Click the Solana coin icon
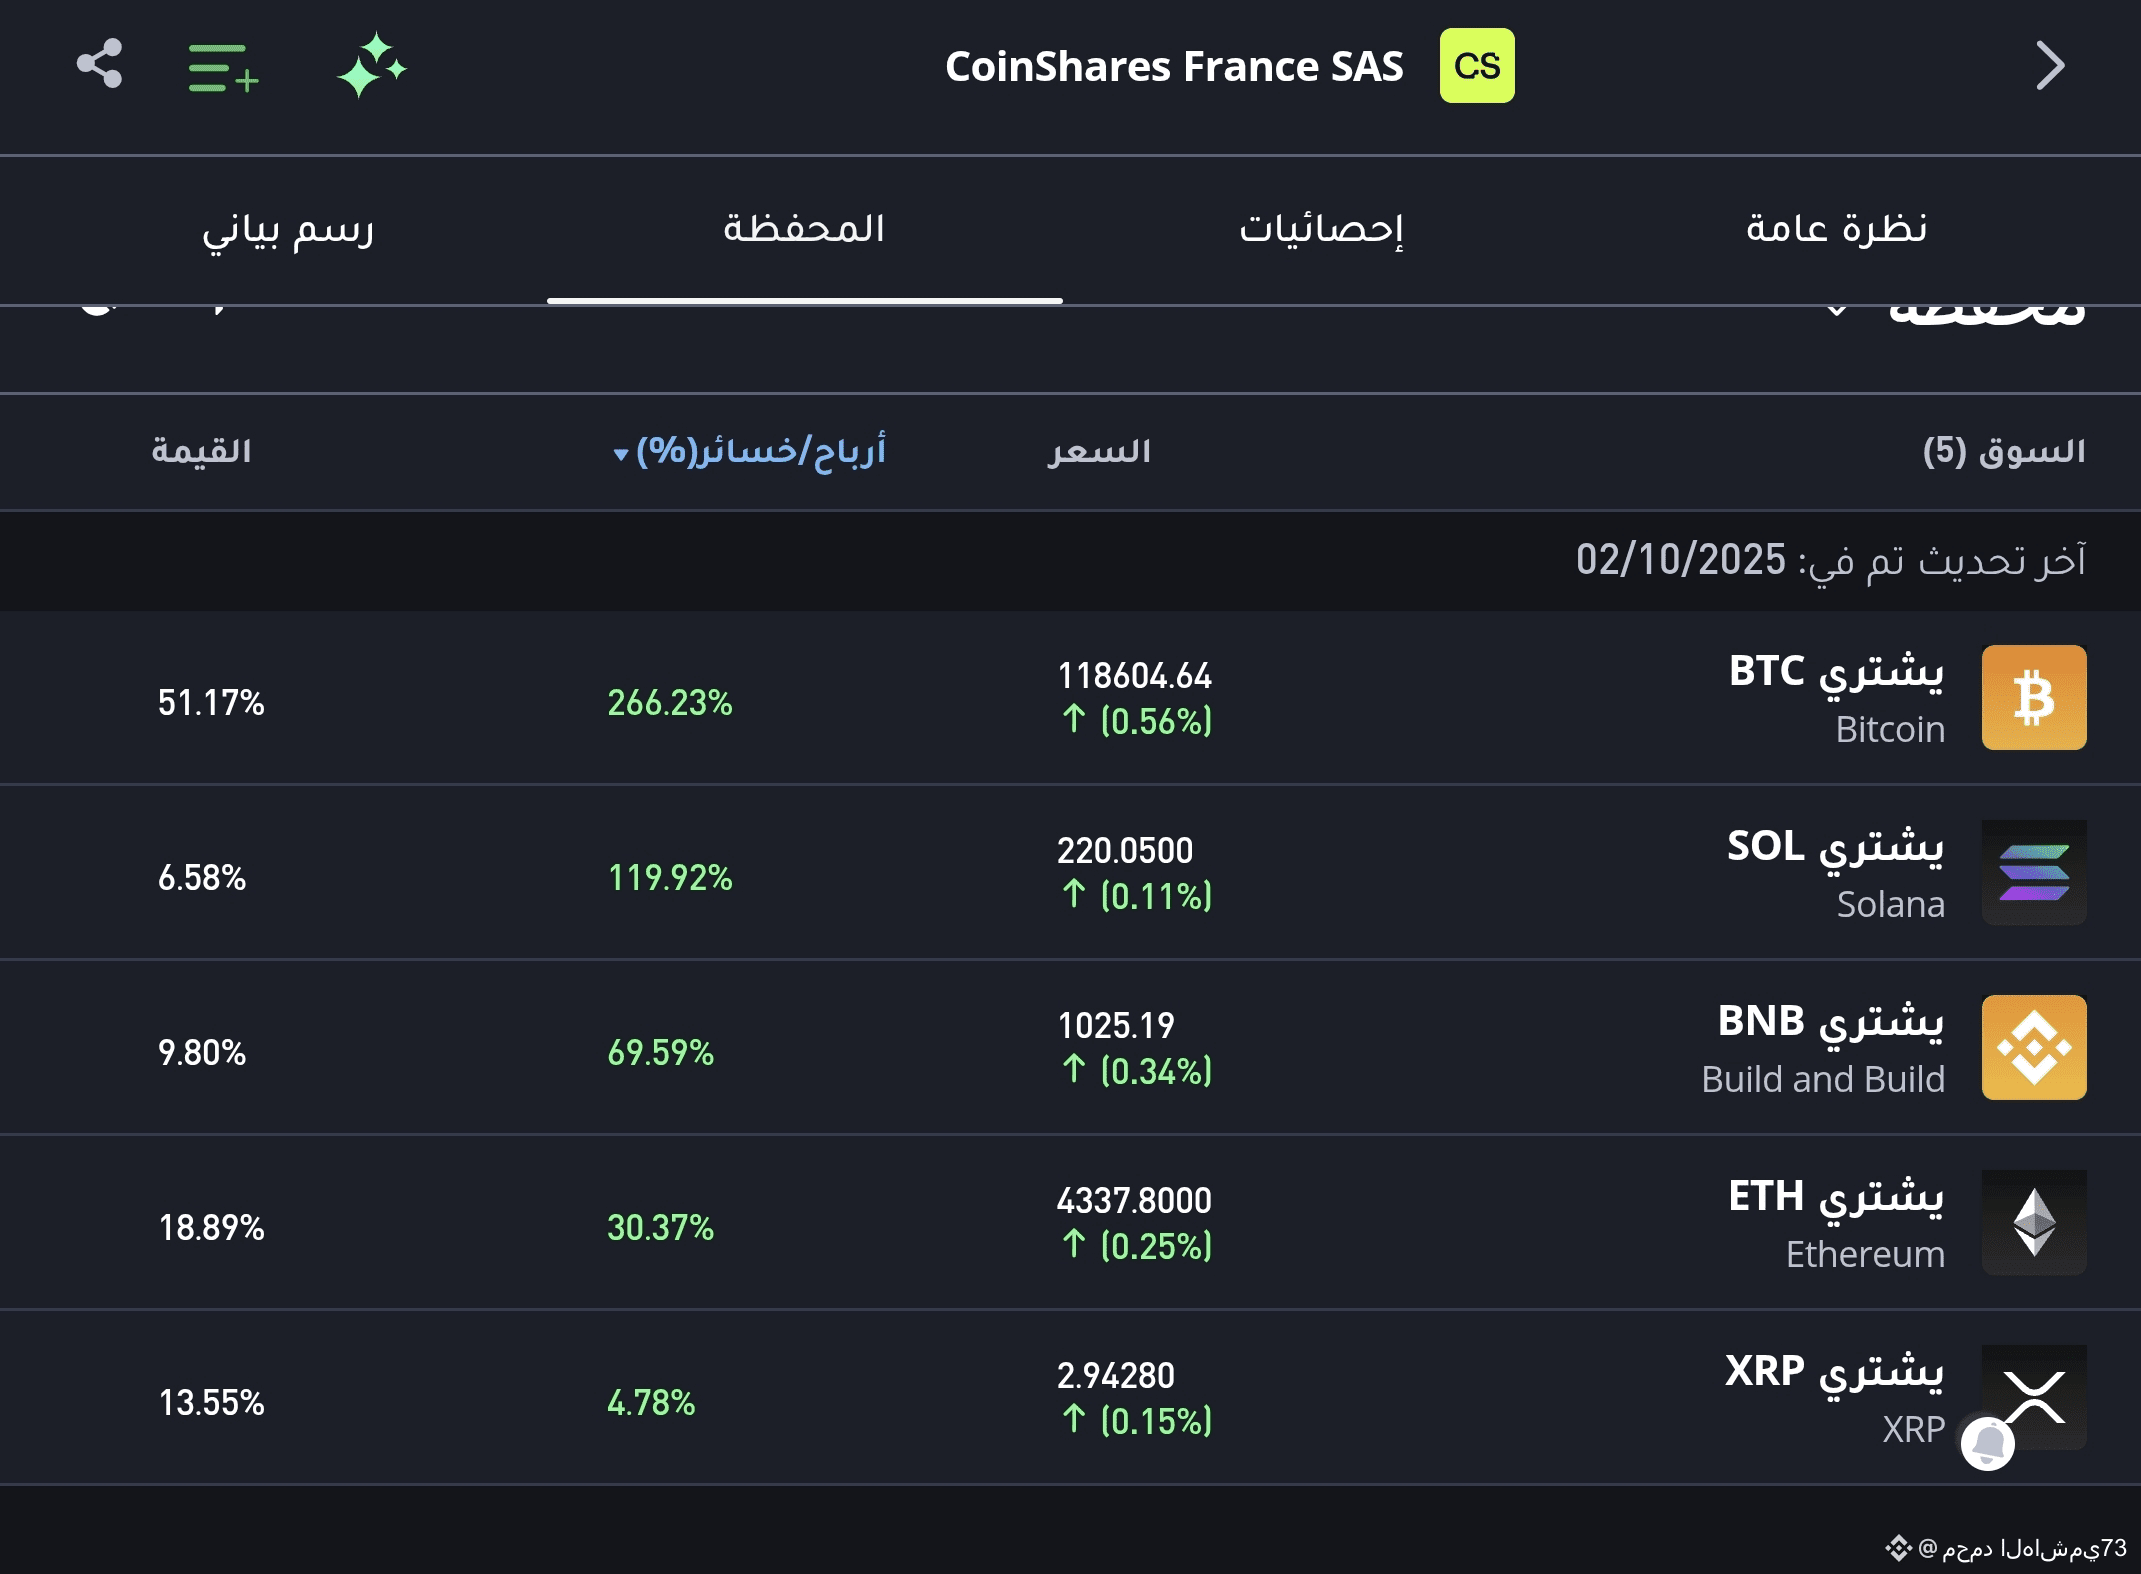 point(2033,872)
